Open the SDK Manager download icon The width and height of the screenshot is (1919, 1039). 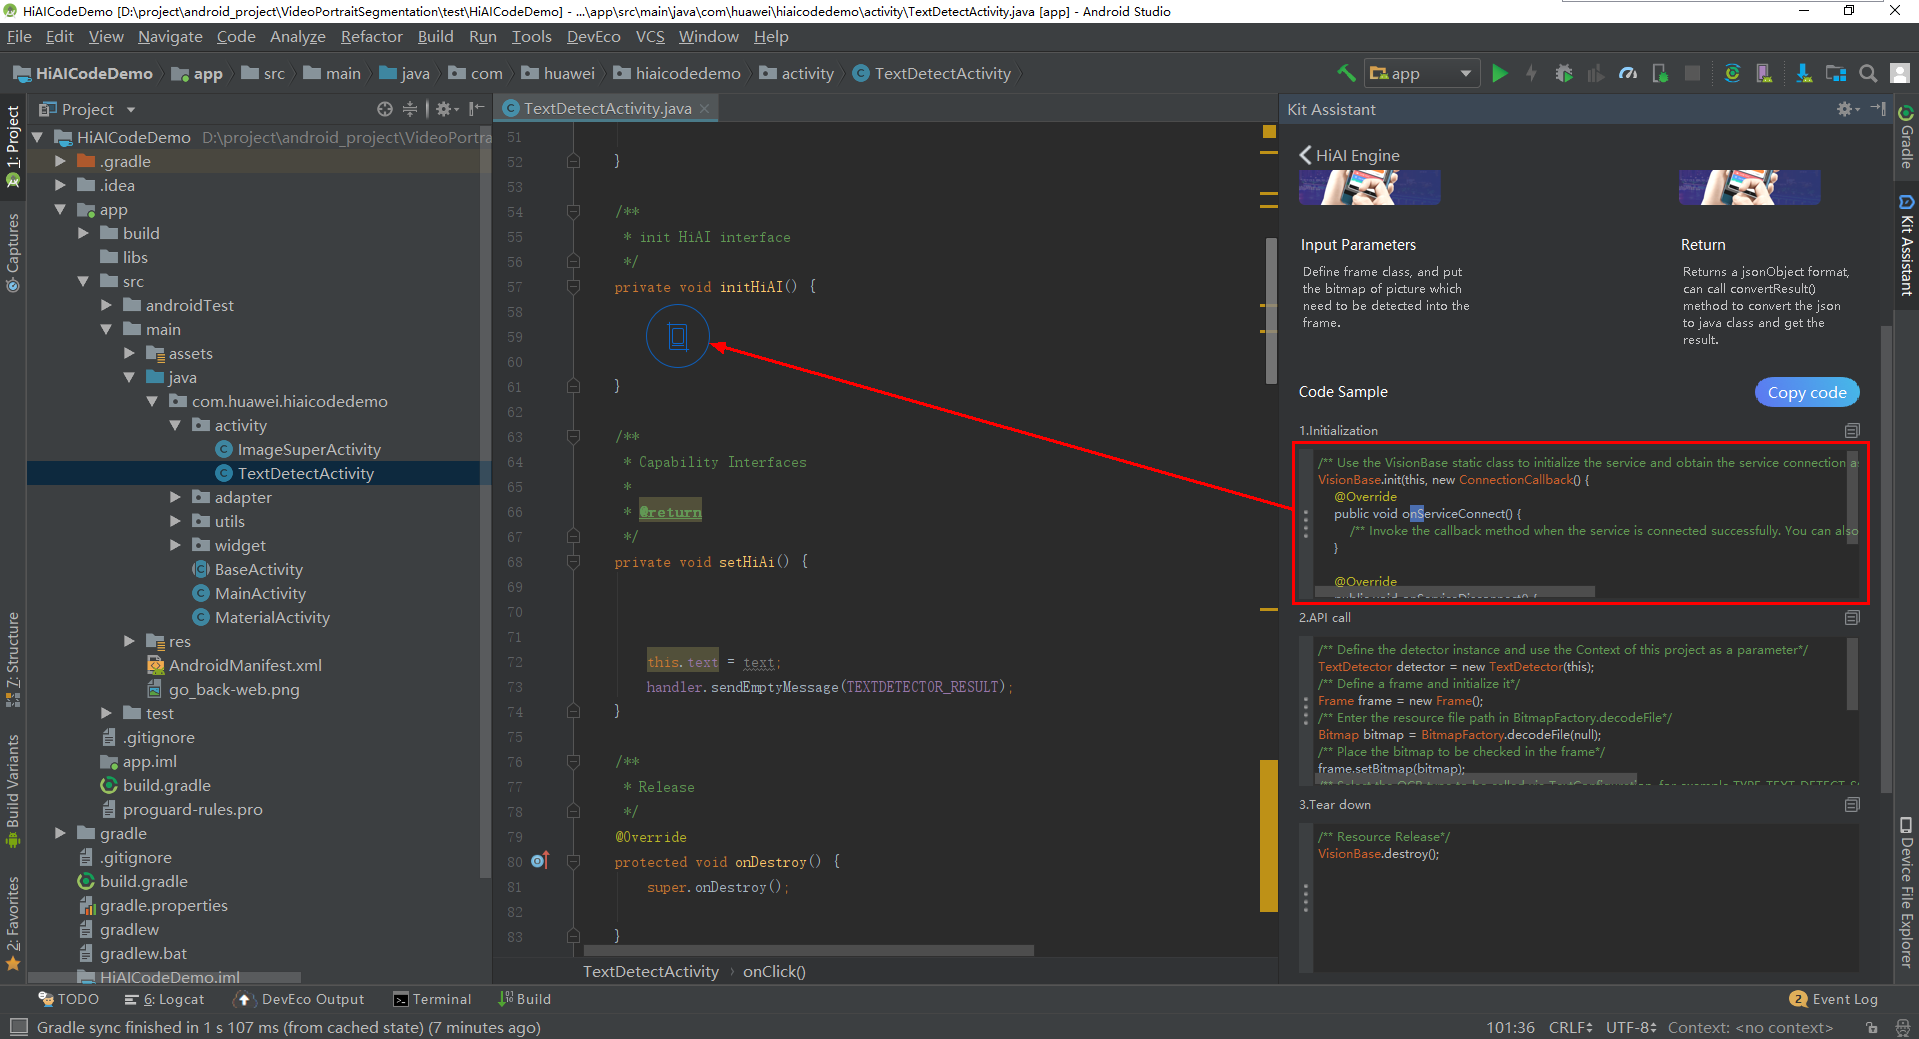pos(1803,73)
